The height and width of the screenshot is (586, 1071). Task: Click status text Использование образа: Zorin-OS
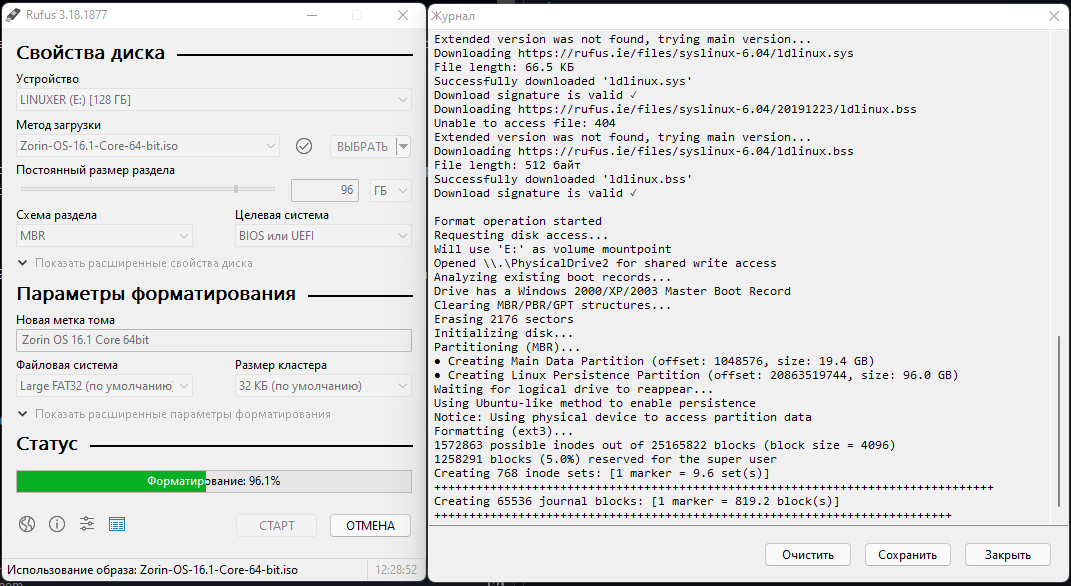click(x=152, y=570)
